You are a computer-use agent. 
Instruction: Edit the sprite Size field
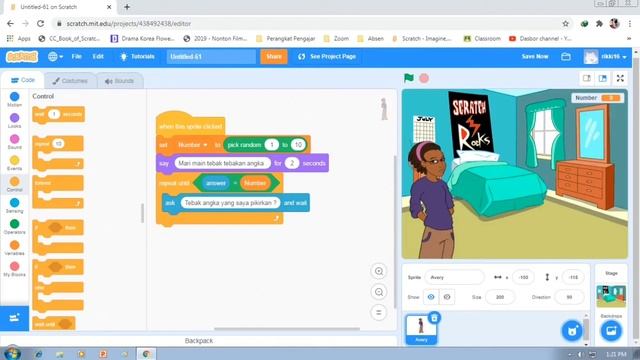point(500,297)
